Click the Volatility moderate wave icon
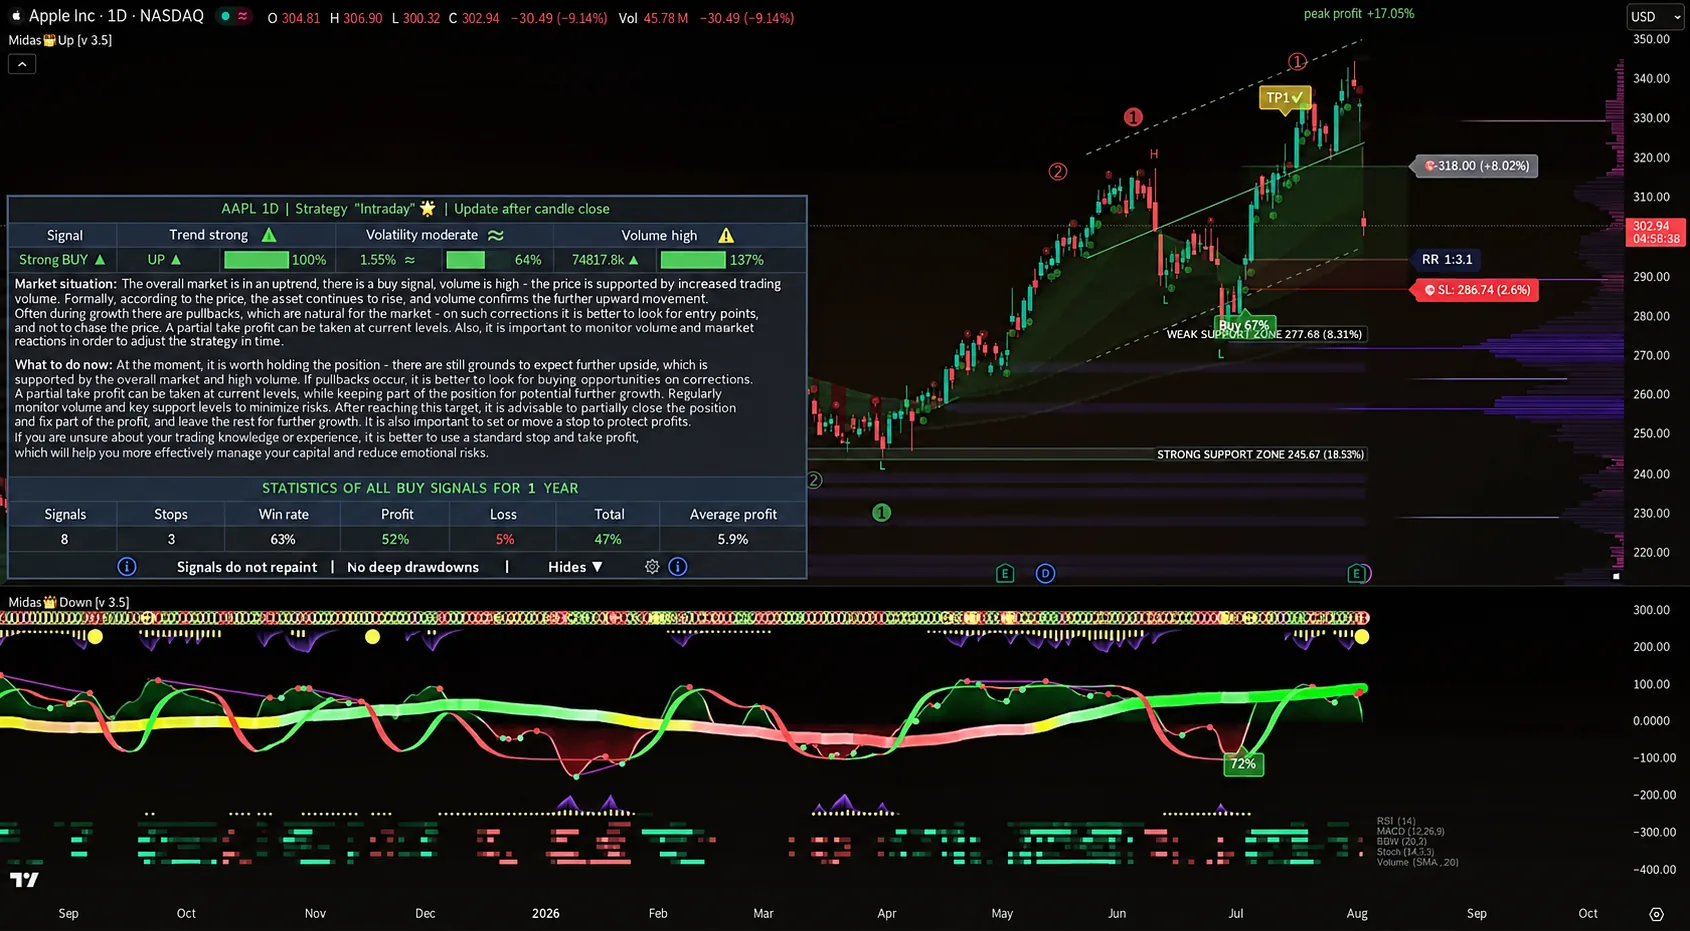 click(495, 235)
